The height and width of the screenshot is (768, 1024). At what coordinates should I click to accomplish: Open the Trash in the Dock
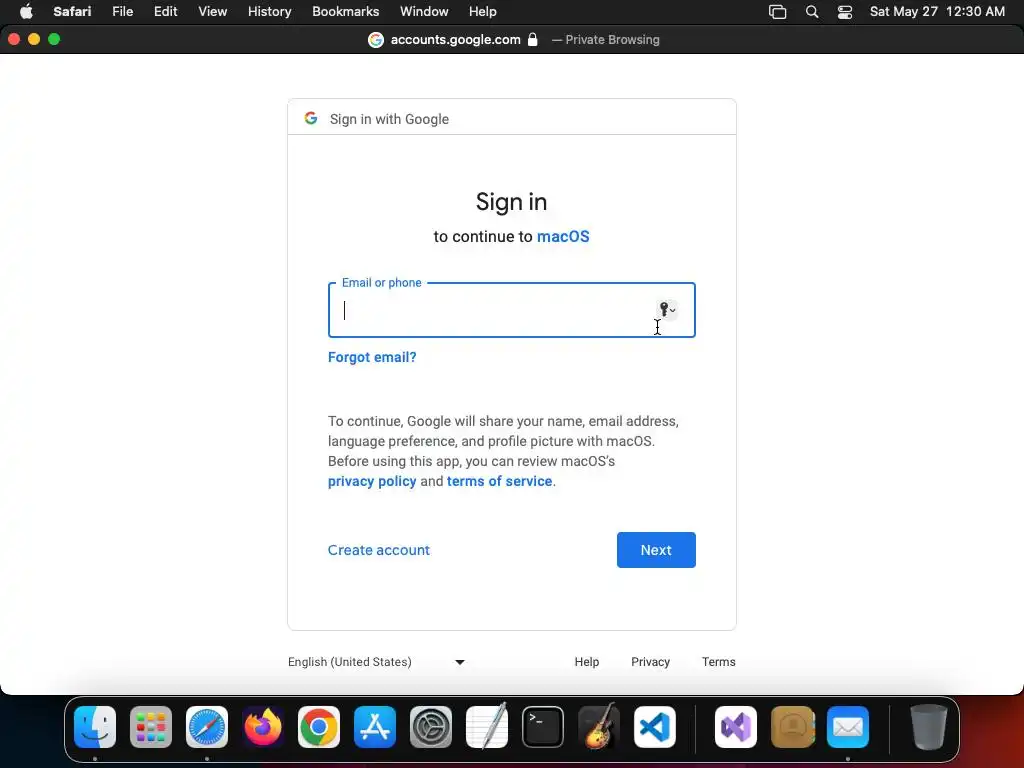[x=929, y=727]
